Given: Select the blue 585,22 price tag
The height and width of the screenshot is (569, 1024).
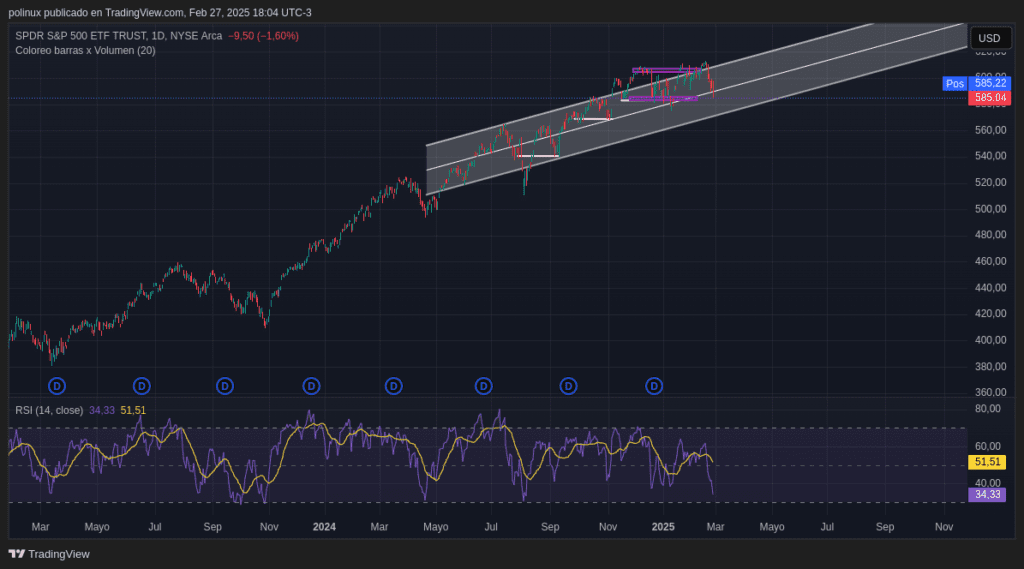Looking at the screenshot, I should click(x=990, y=84).
